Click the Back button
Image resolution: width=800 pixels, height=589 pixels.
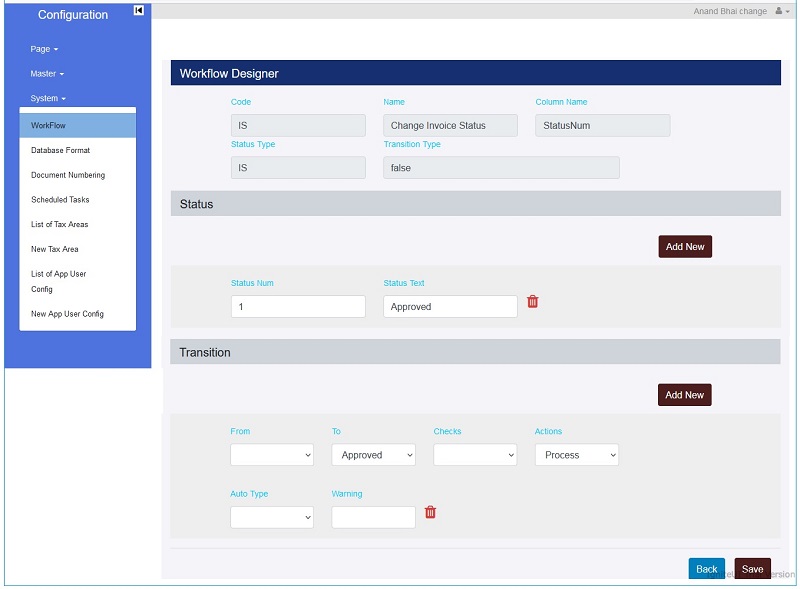pyautogui.click(x=706, y=569)
